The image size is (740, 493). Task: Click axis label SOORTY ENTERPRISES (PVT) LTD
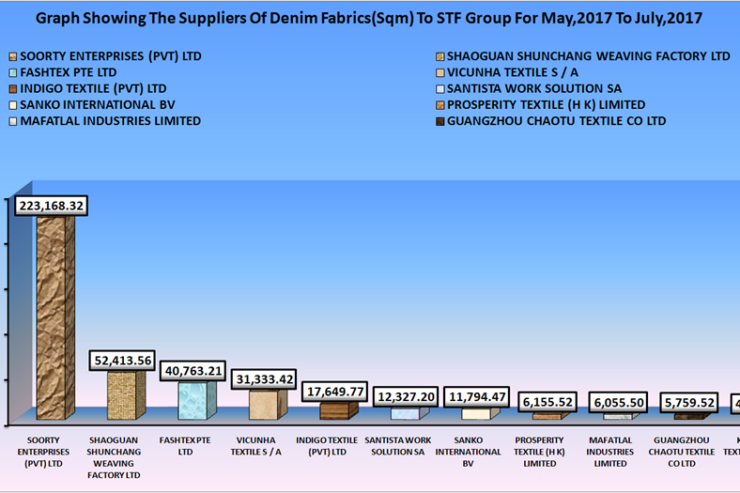click(43, 451)
